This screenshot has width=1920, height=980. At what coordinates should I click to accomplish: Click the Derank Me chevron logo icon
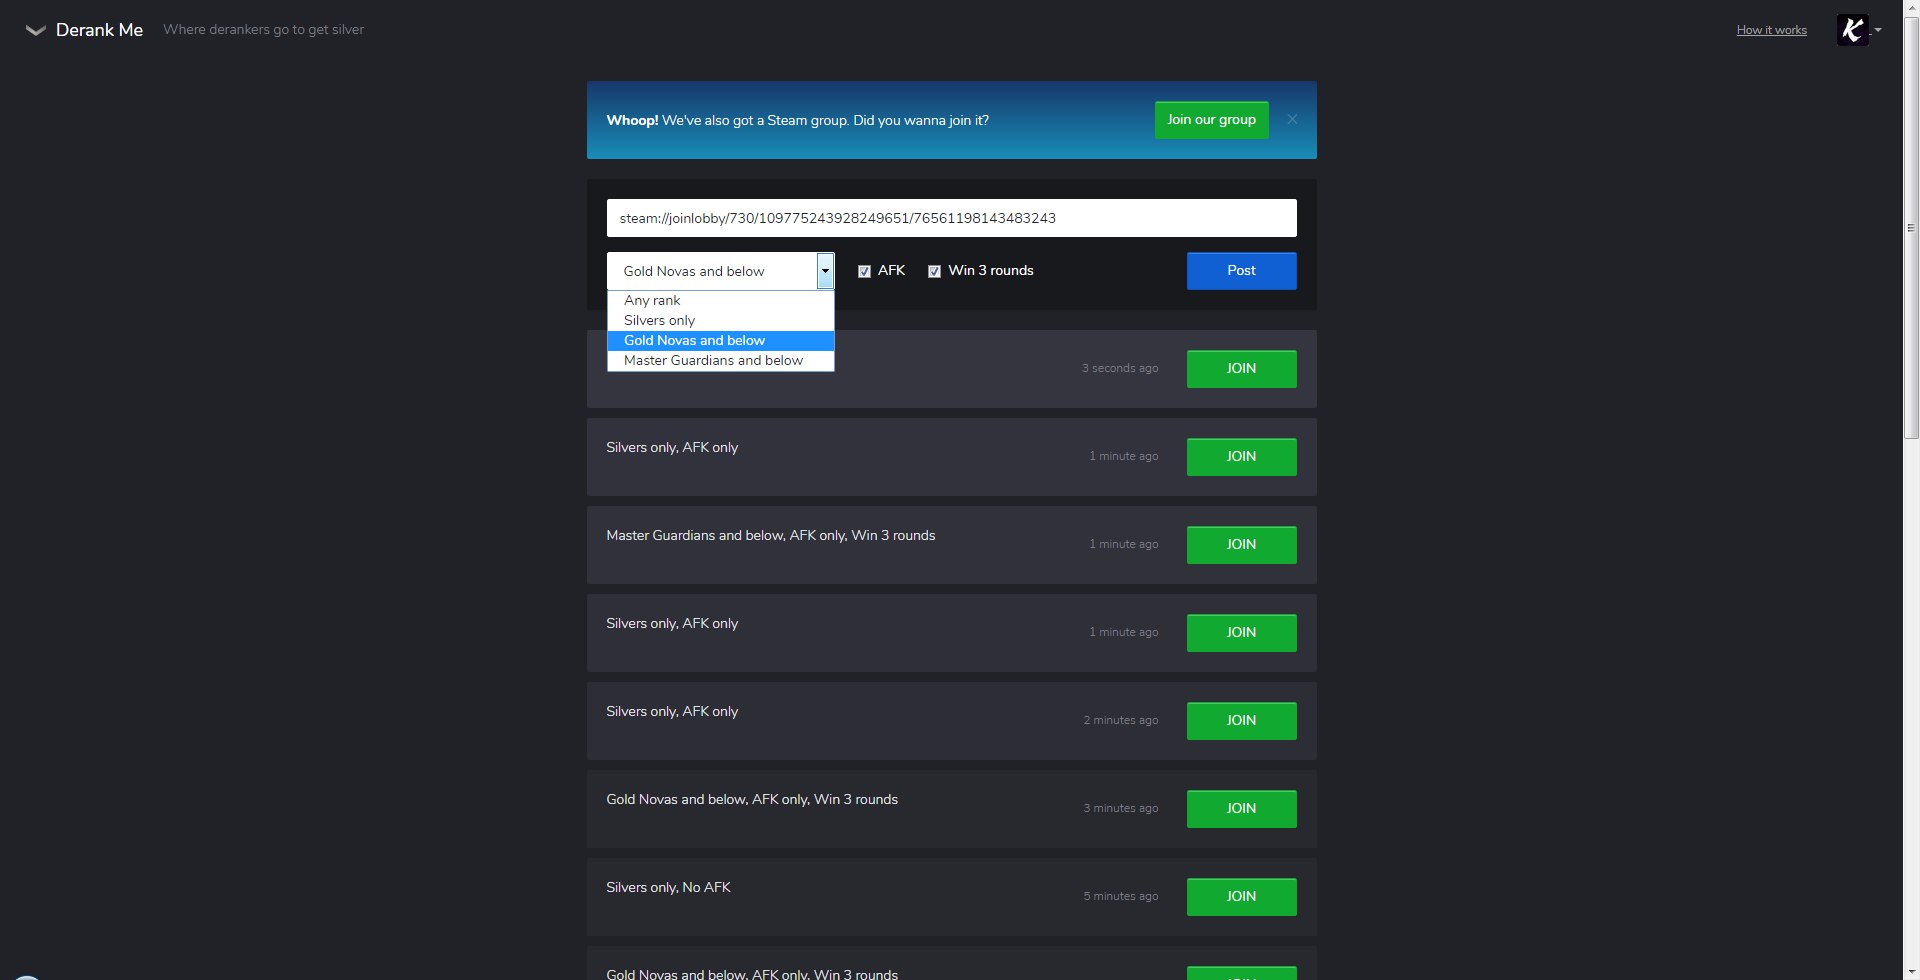point(35,30)
